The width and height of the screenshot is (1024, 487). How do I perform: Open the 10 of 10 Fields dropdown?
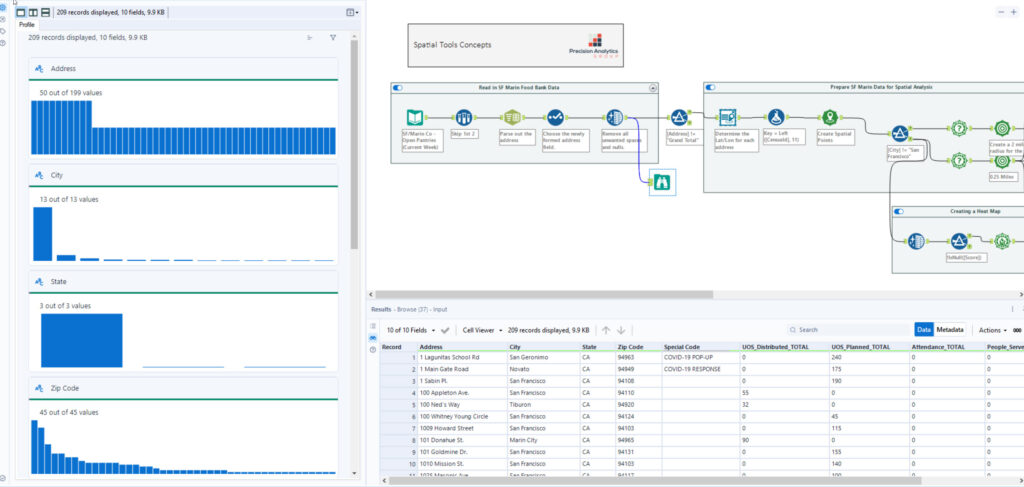[x=411, y=330]
